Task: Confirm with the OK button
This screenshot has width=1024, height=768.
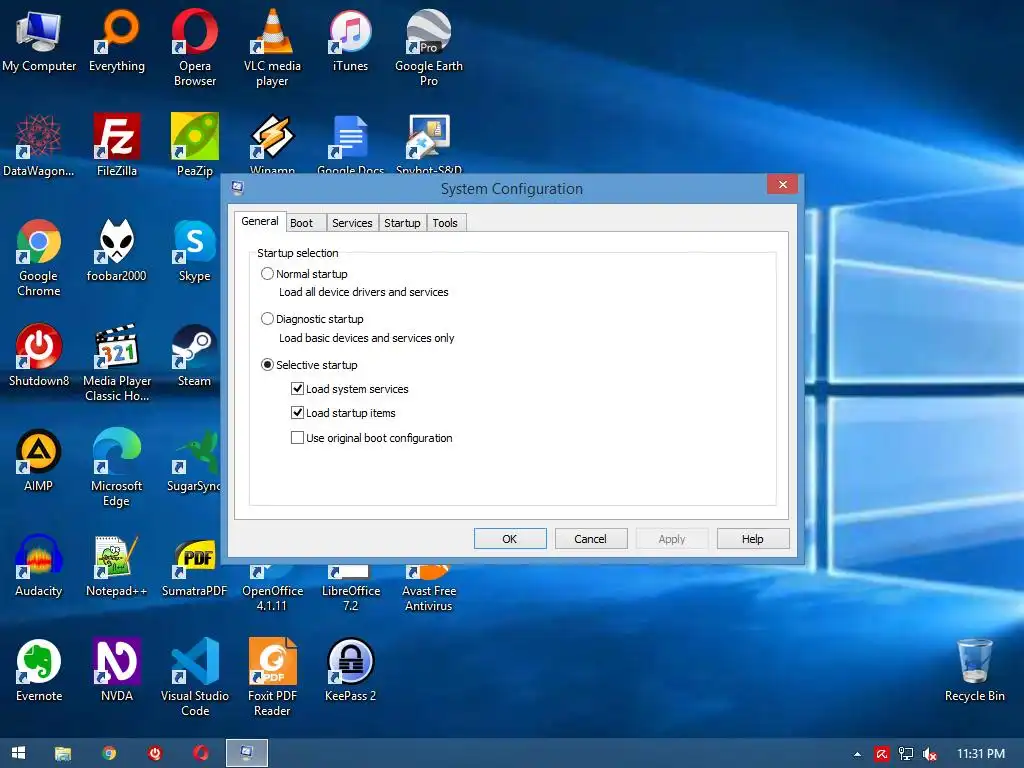Action: pos(510,539)
